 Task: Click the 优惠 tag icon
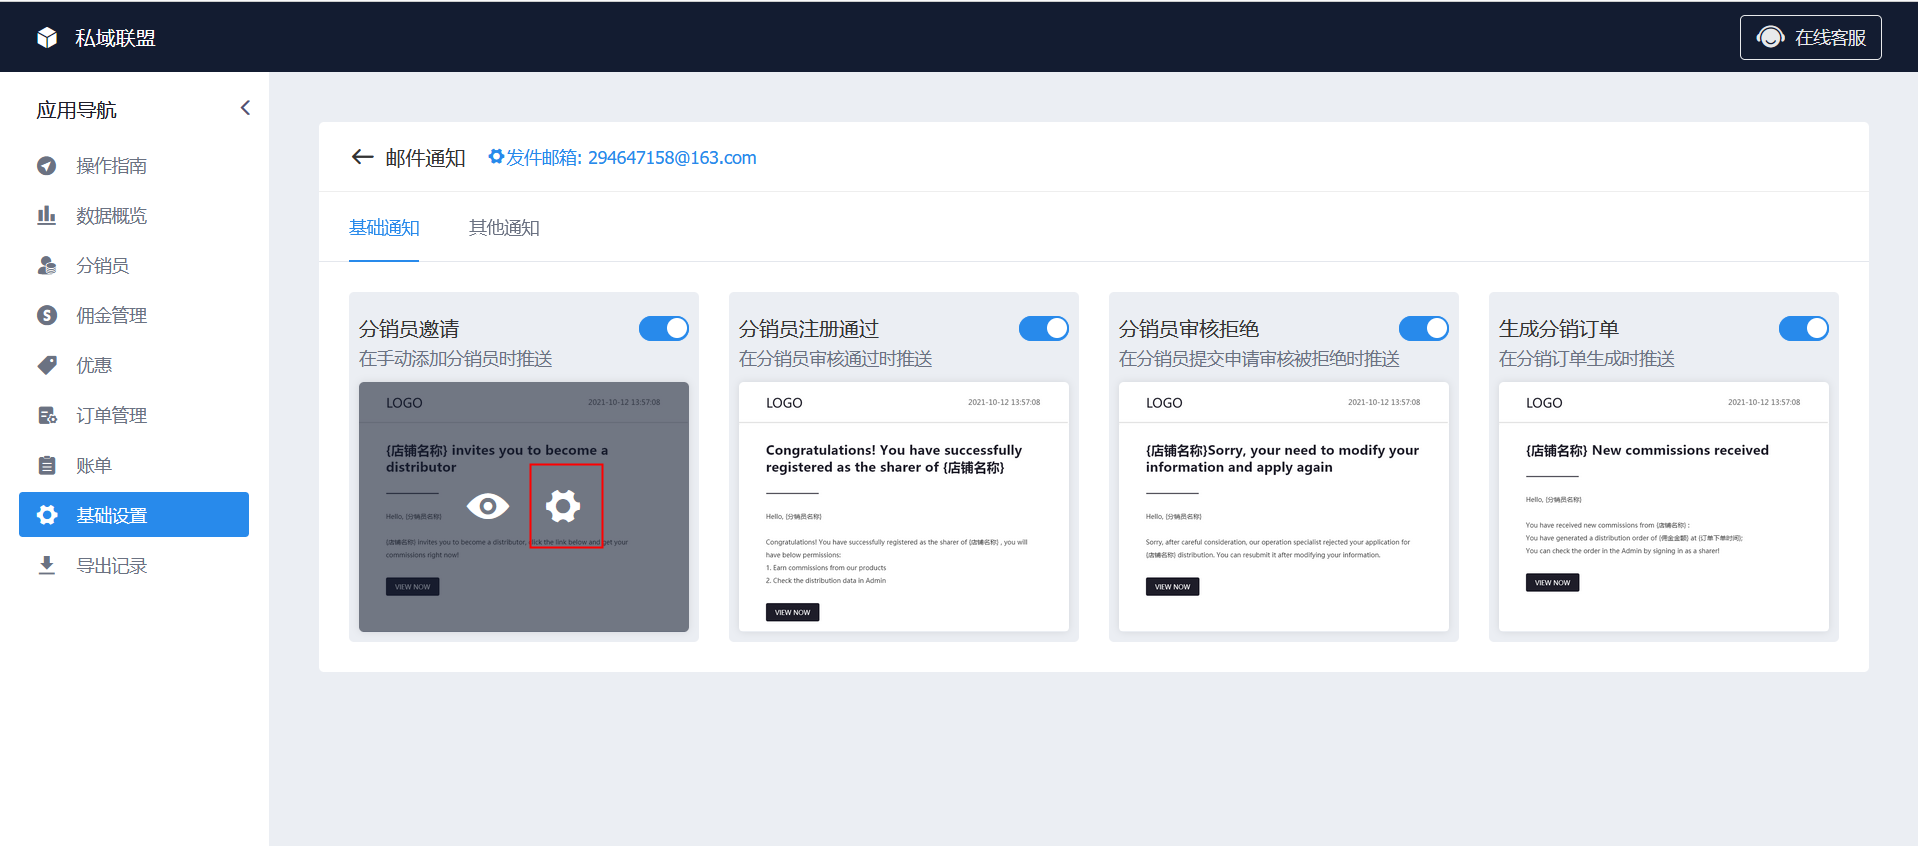click(x=47, y=366)
